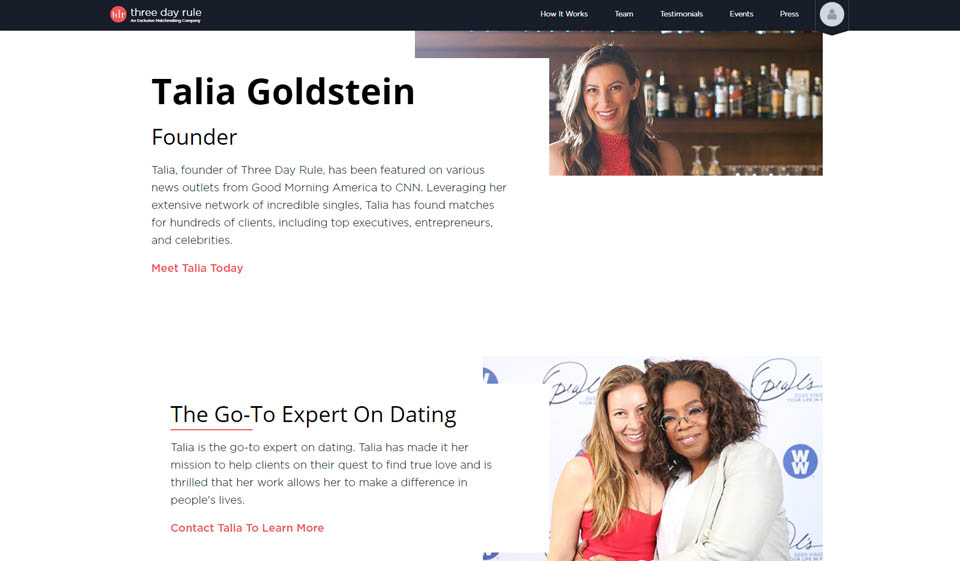Click the Talia Goldstein heading
This screenshot has height=561, width=960.
point(283,92)
